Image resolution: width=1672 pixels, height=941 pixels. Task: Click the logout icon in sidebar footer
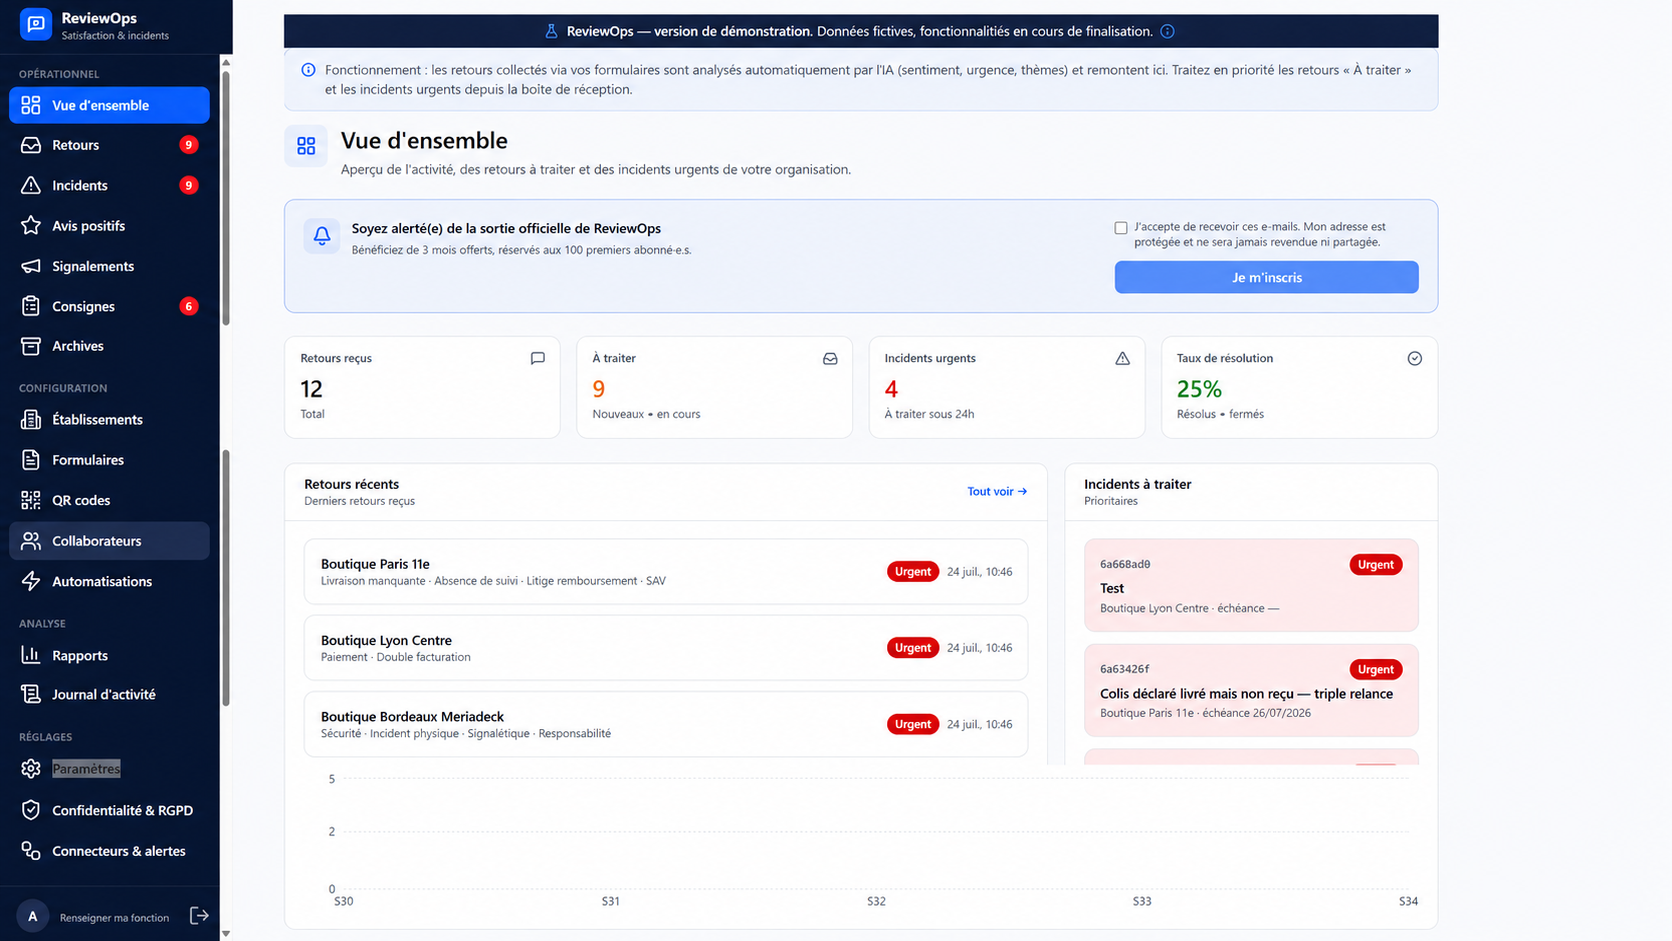click(x=199, y=916)
